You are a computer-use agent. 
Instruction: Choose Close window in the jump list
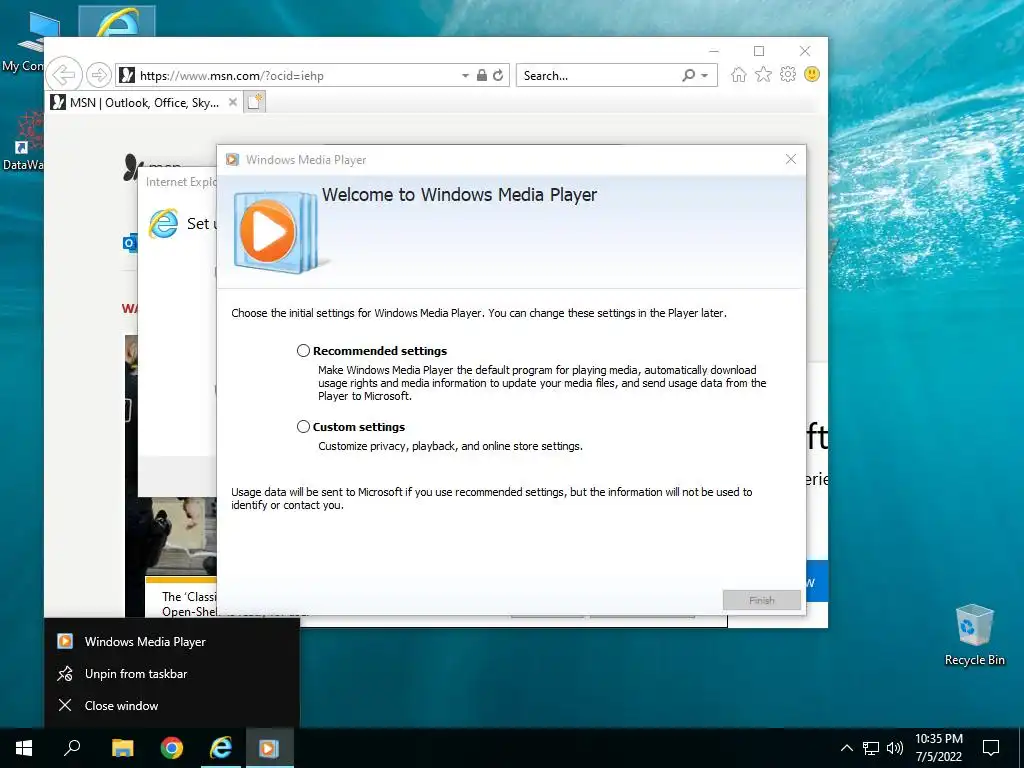click(x=171, y=706)
